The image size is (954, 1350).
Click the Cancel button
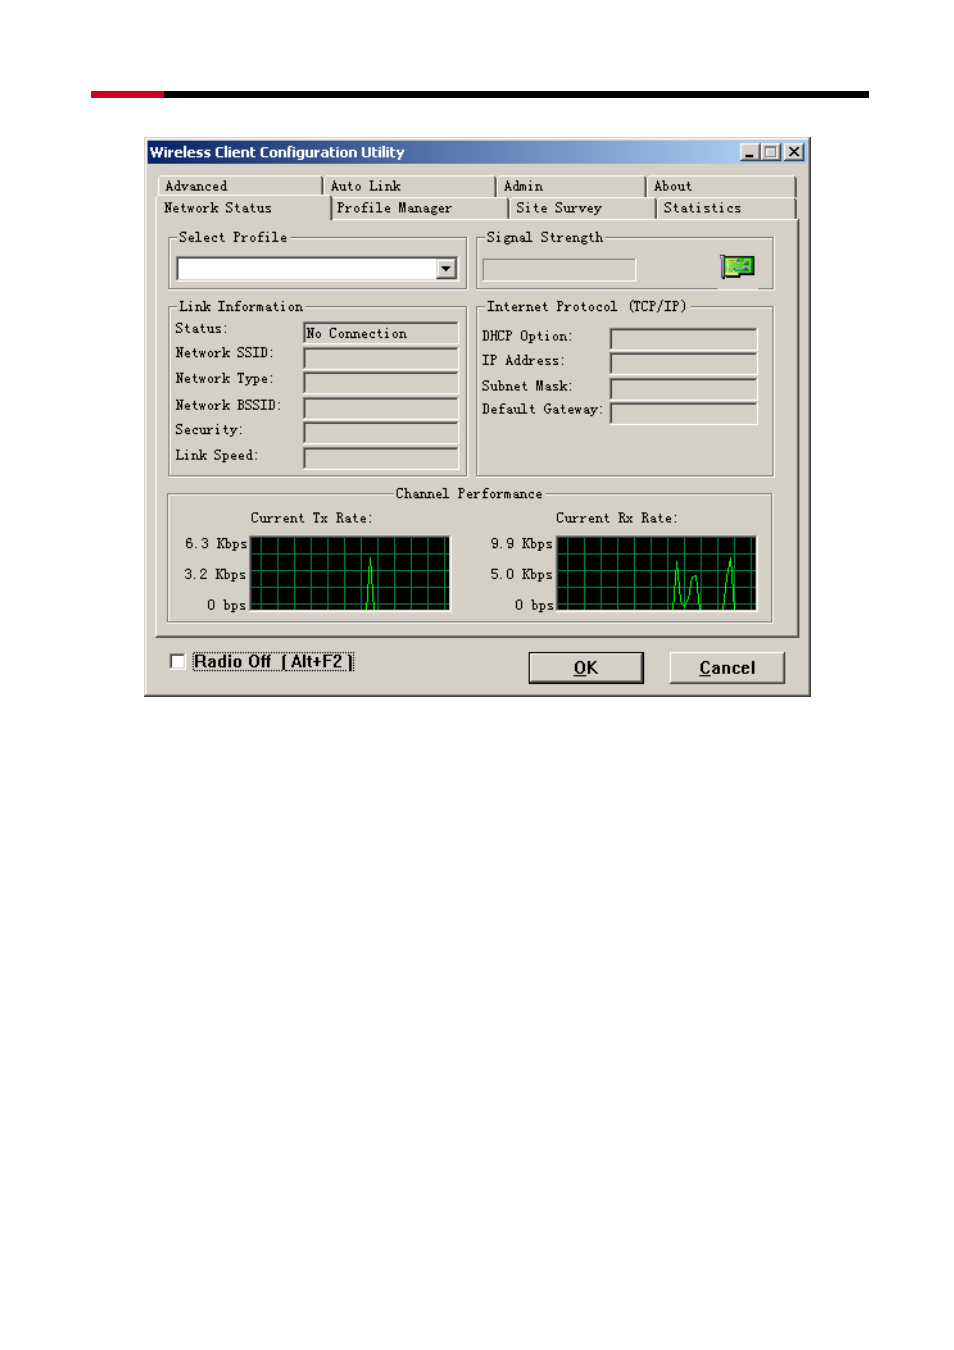pyautogui.click(x=727, y=668)
